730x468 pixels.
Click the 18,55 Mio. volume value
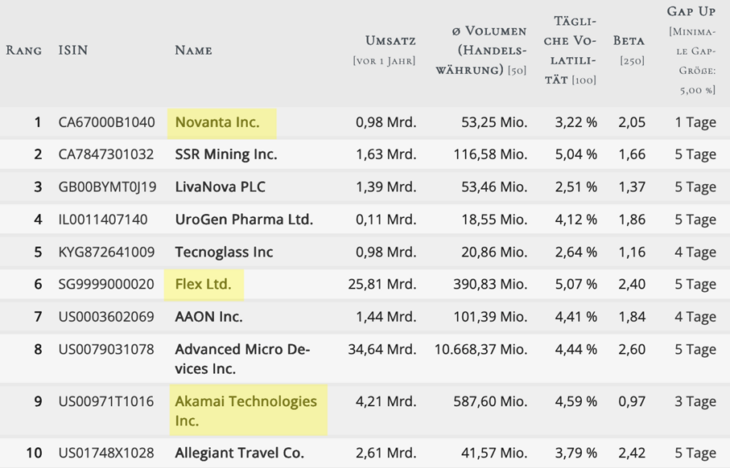tap(494, 219)
